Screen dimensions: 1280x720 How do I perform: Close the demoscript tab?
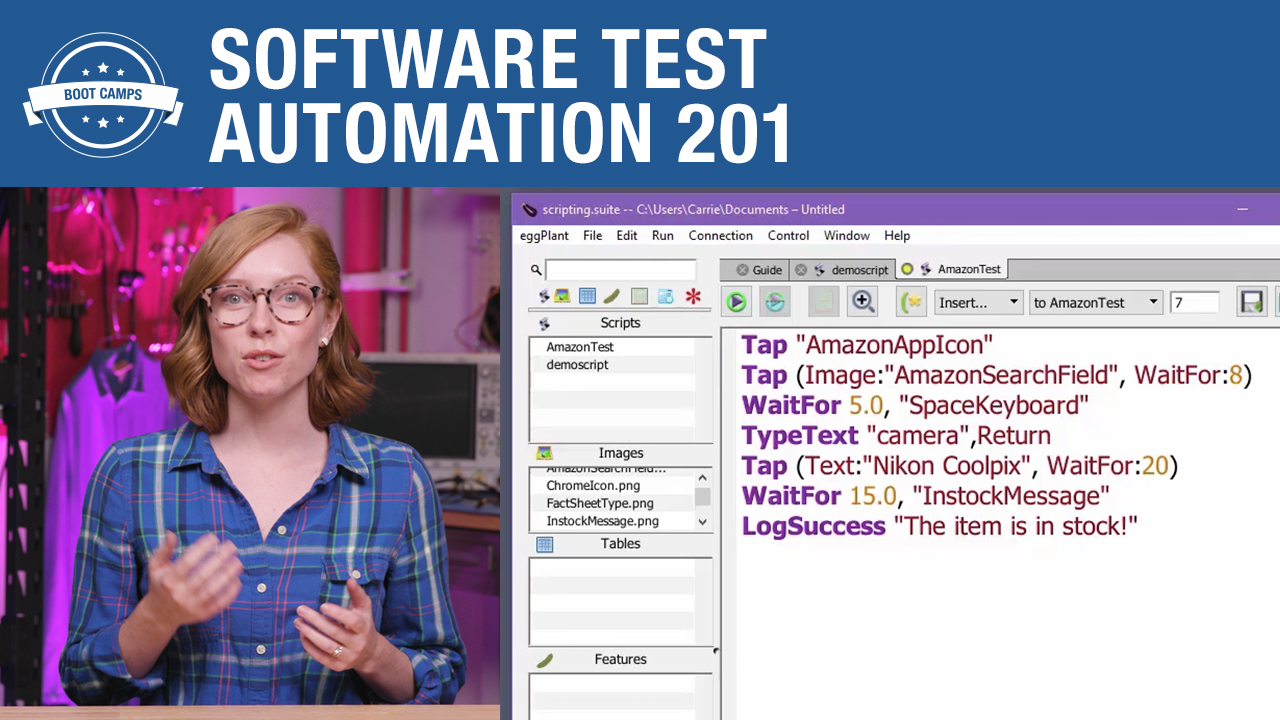point(801,270)
